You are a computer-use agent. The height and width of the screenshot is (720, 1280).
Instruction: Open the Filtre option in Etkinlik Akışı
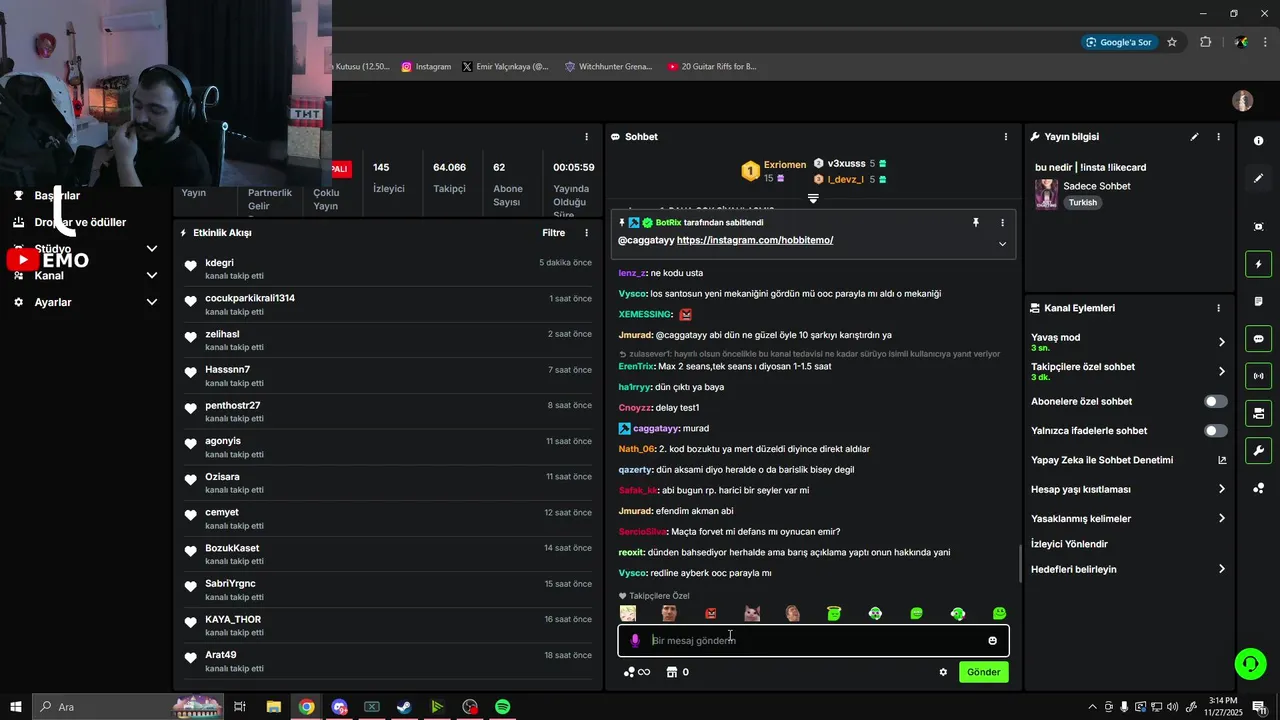pyautogui.click(x=553, y=233)
